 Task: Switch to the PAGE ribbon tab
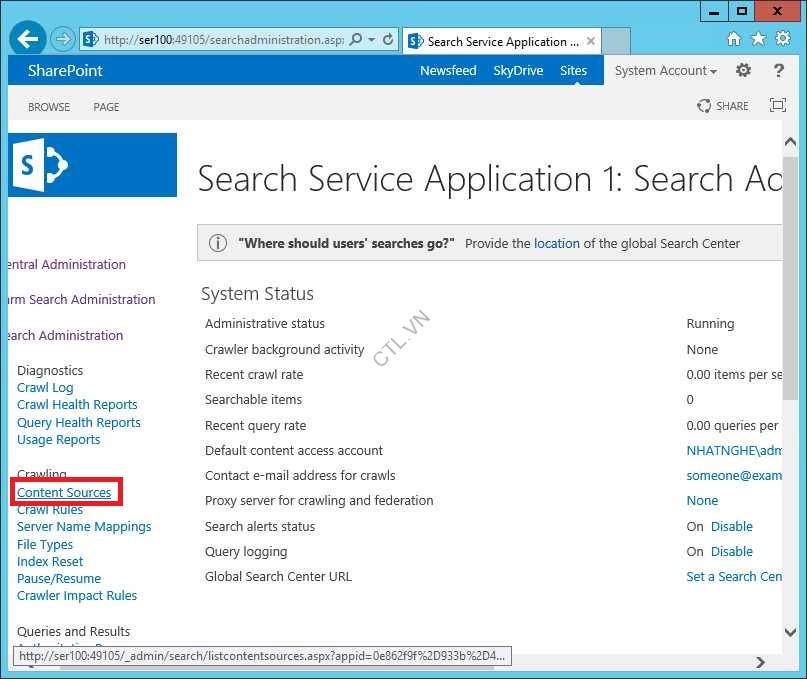point(106,107)
